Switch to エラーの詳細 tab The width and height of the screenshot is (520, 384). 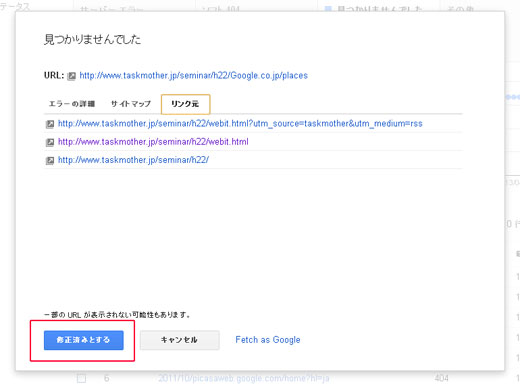72,104
